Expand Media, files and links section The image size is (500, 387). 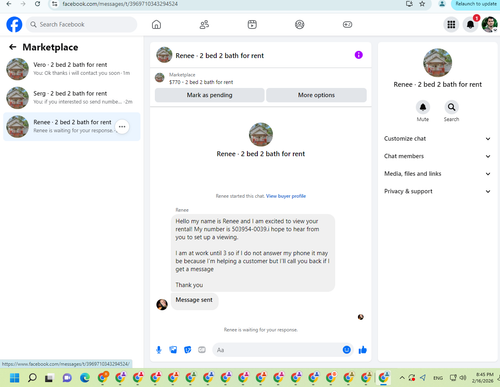tap(437, 174)
